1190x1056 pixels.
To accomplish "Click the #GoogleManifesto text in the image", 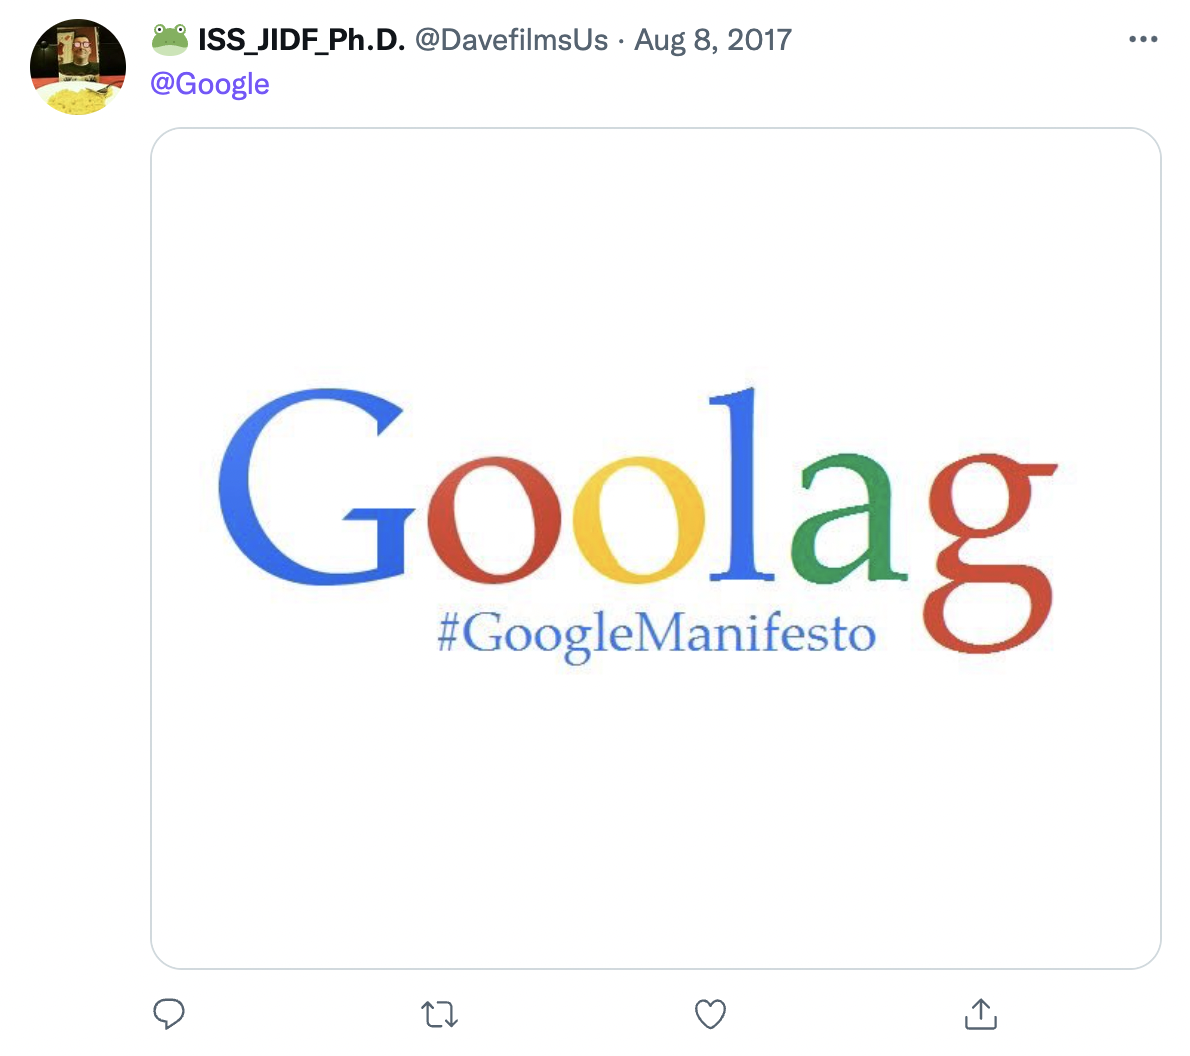I will (x=656, y=633).
